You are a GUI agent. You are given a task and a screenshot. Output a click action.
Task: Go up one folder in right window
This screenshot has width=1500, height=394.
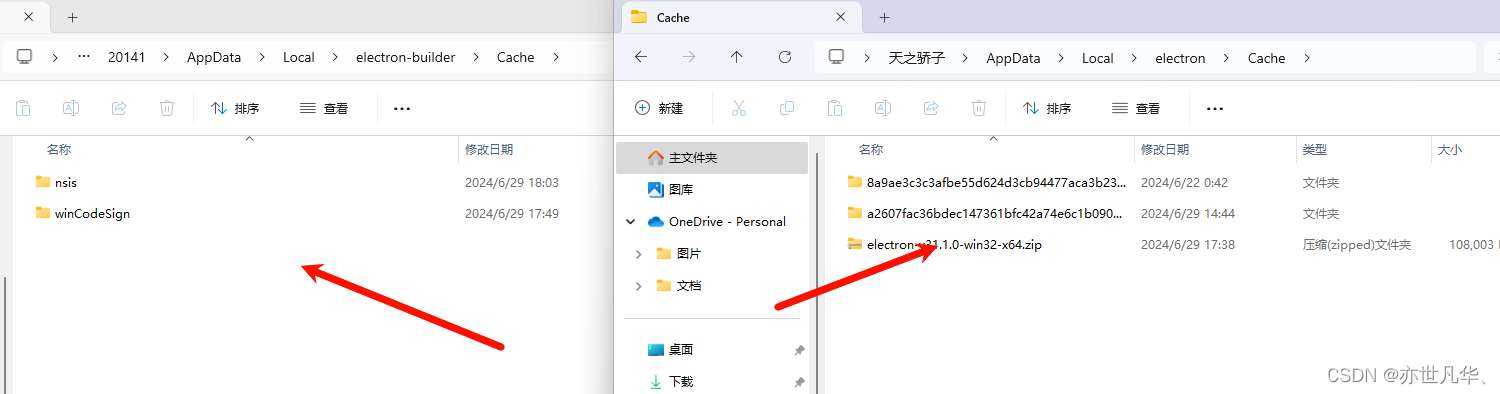737,57
